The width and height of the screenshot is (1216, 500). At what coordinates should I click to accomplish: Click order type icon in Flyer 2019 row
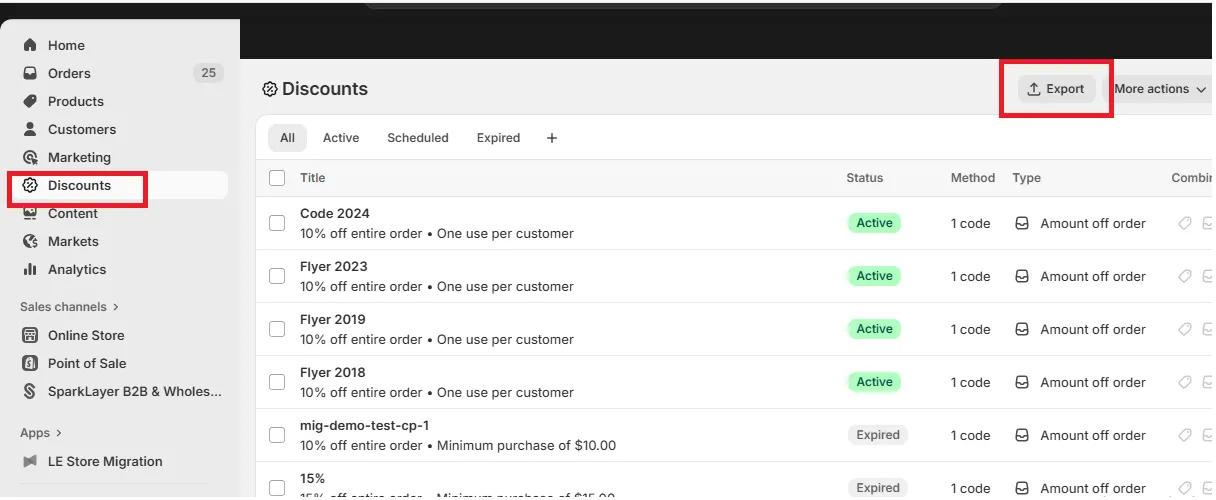1022,329
